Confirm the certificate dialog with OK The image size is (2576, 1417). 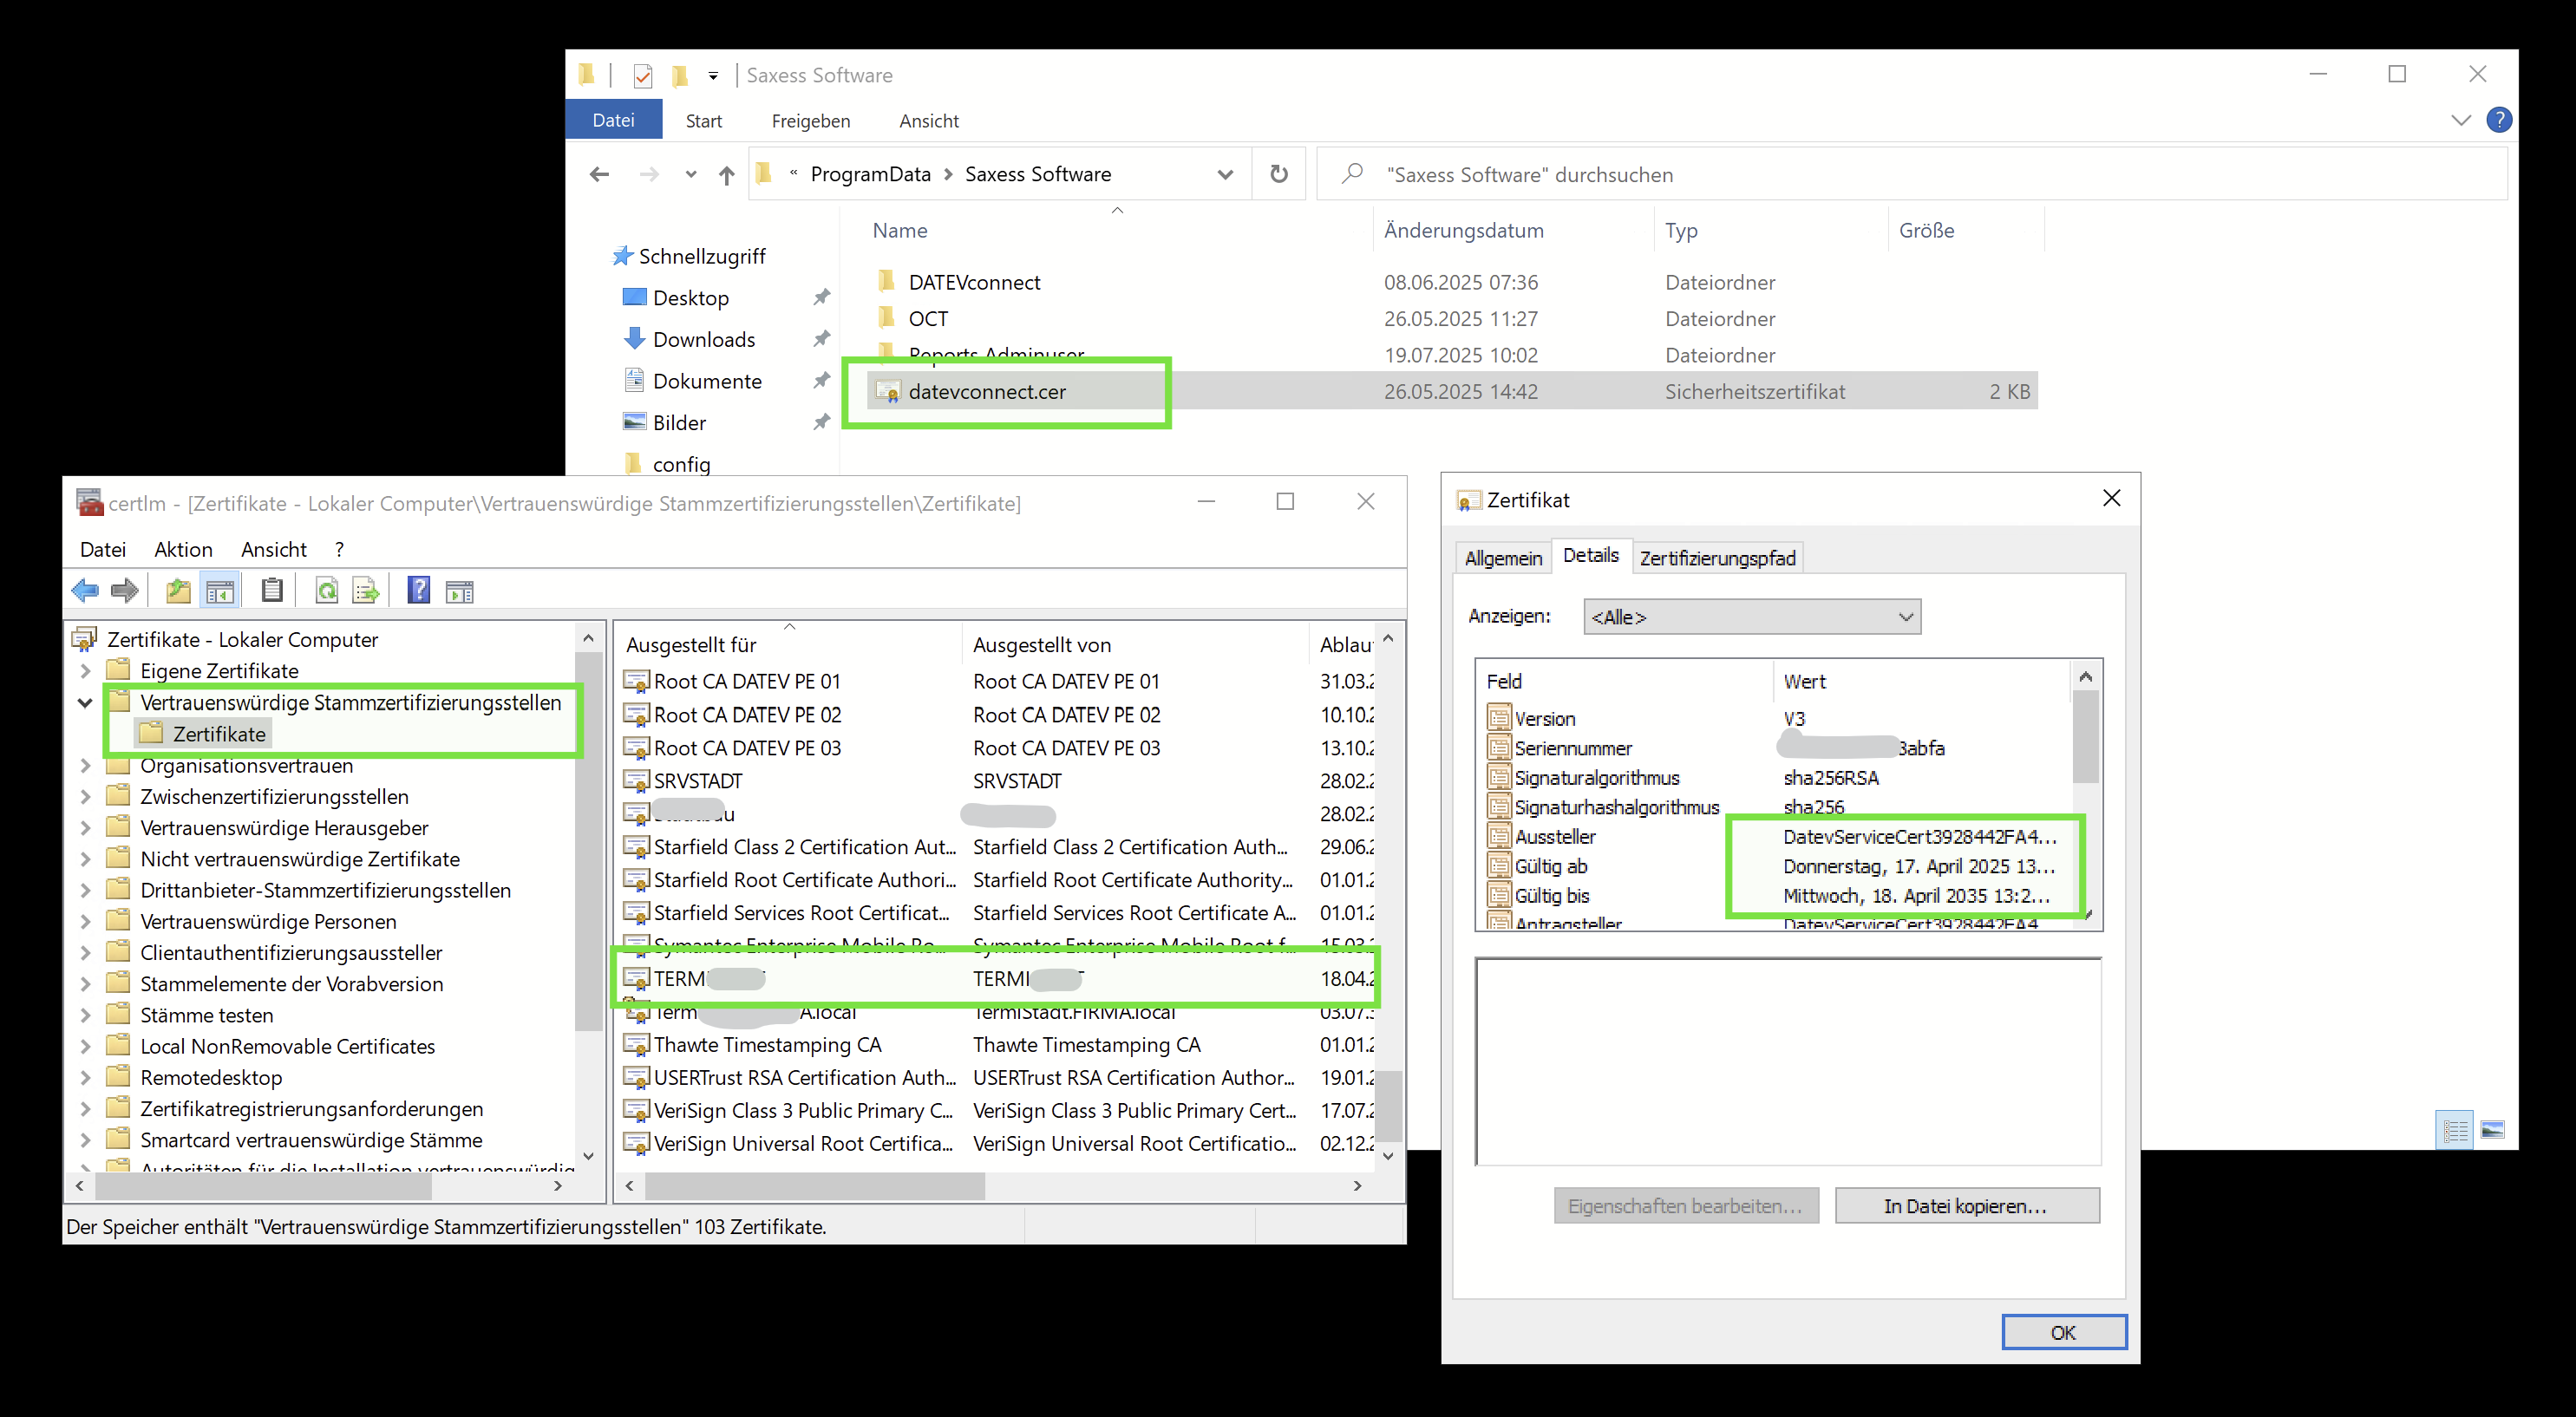tap(2063, 1332)
